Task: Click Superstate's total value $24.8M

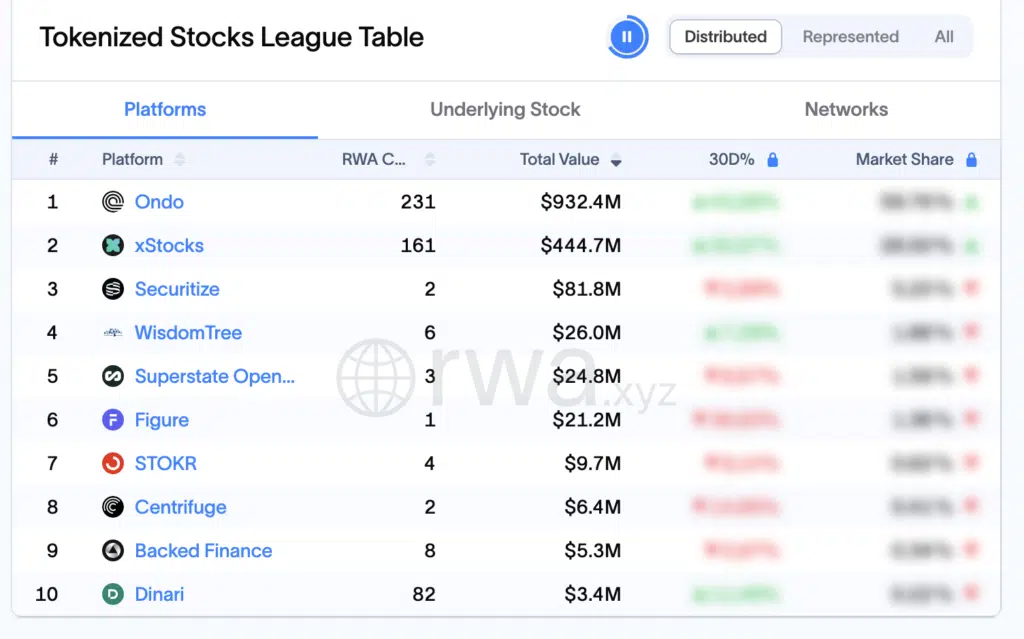Action: [x=586, y=376]
